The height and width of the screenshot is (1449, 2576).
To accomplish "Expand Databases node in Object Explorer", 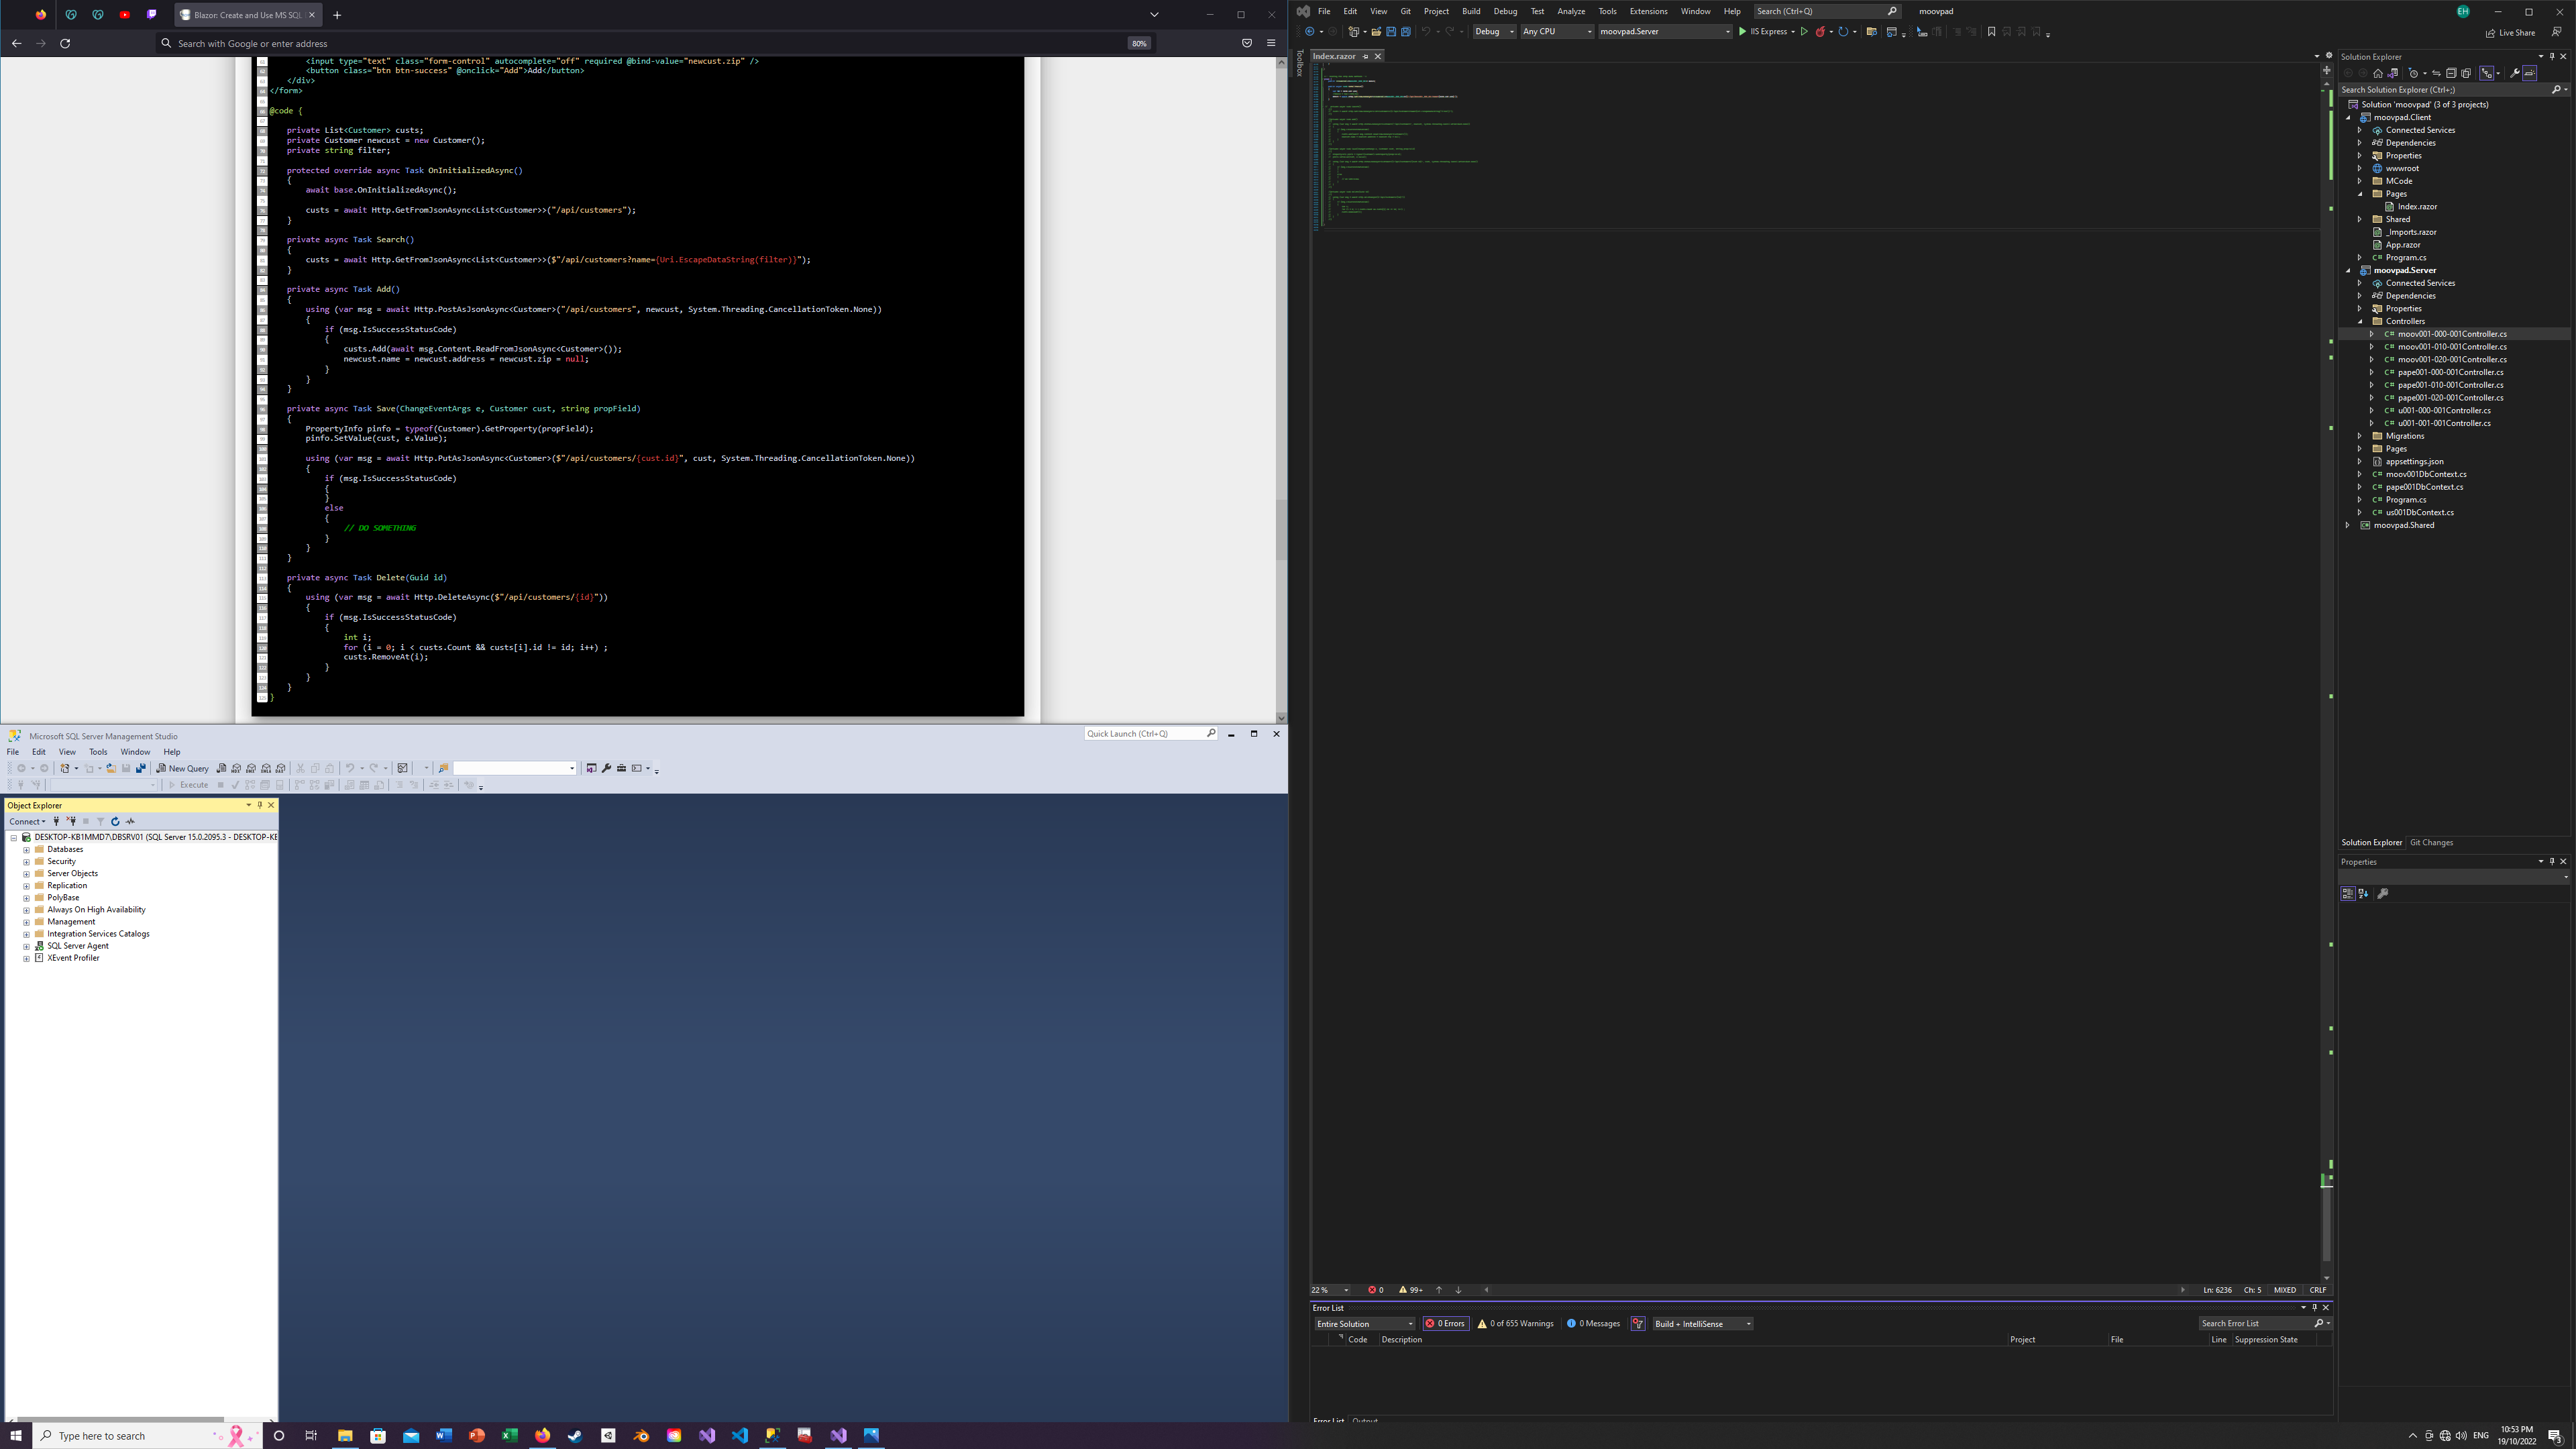I will pyautogui.click(x=26, y=850).
